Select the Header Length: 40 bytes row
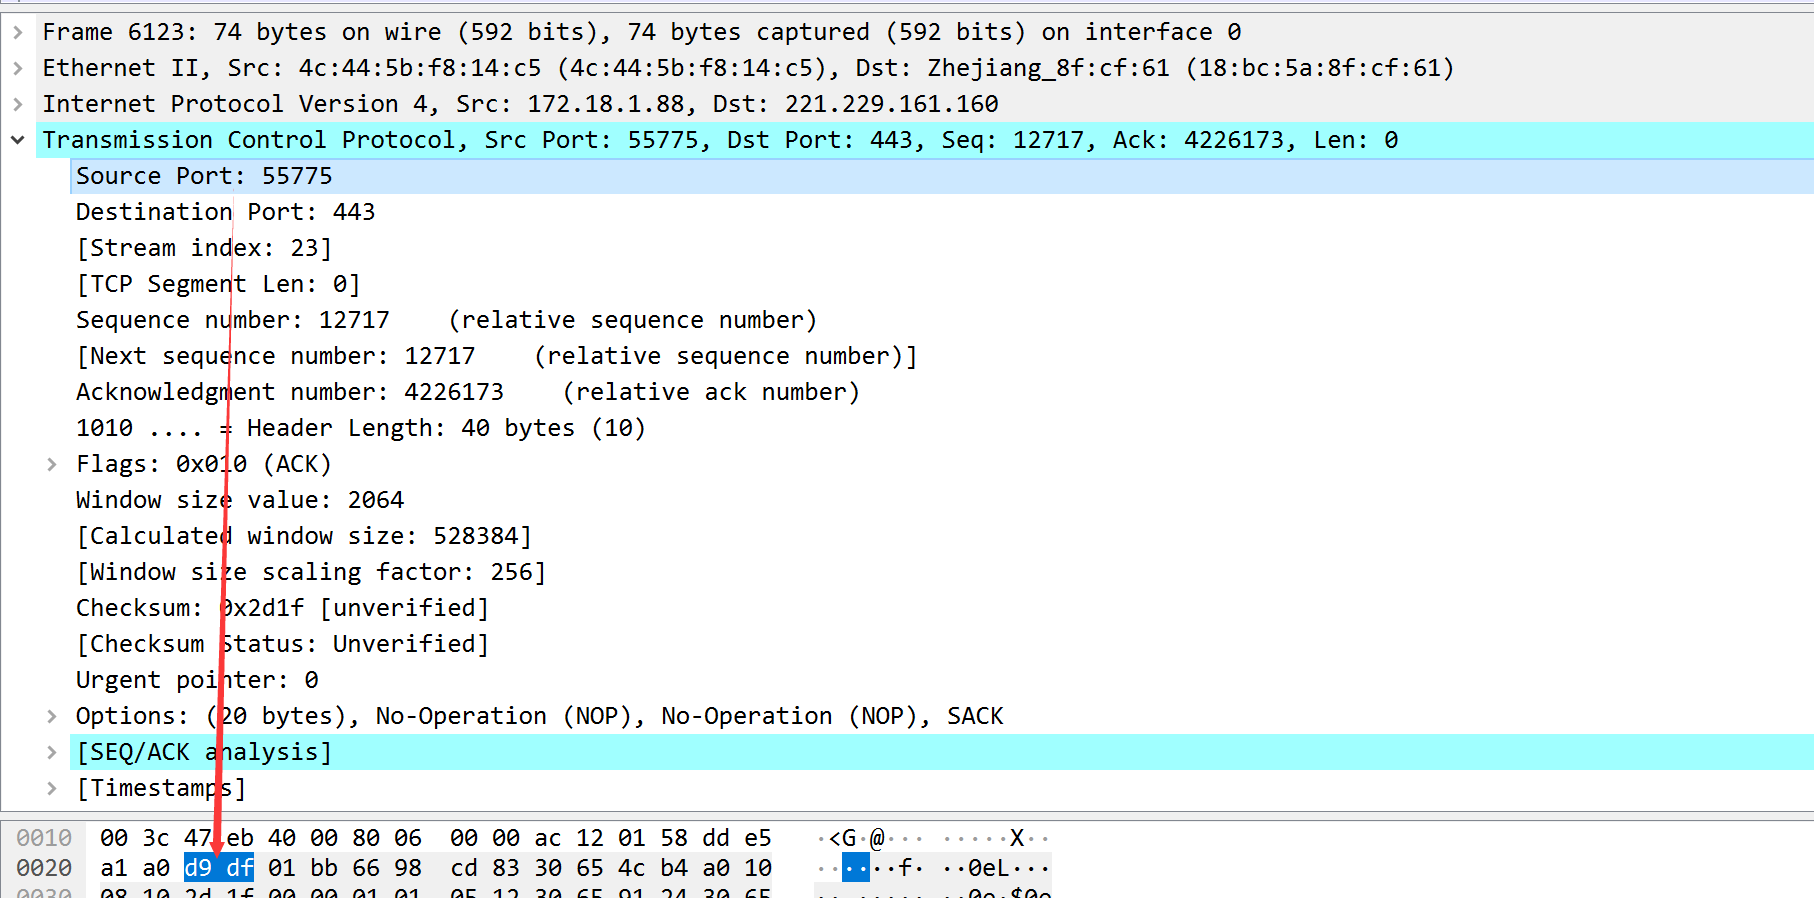Viewport: 1814px width, 898px height. (x=942, y=428)
